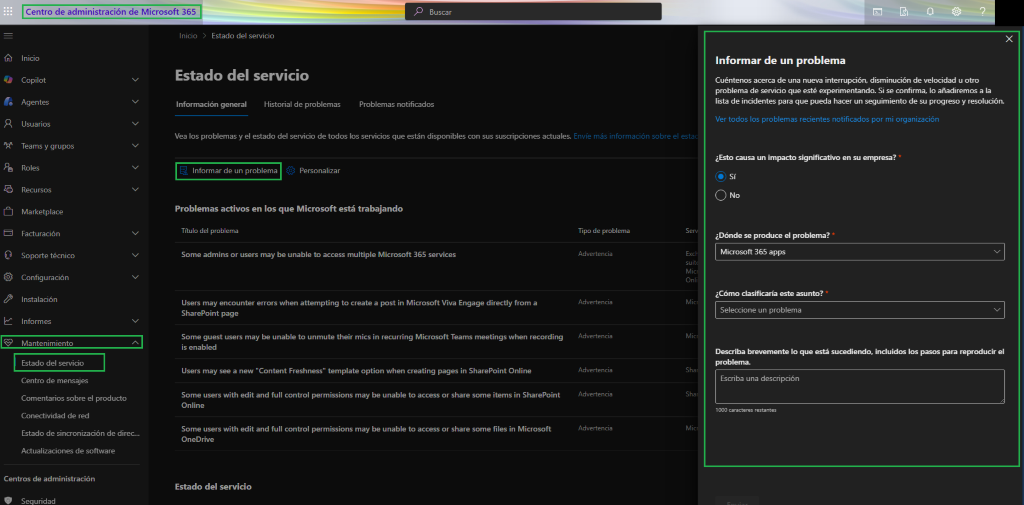The height and width of the screenshot is (505, 1024).
Task: Open help question mark icon
Action: 982,11
